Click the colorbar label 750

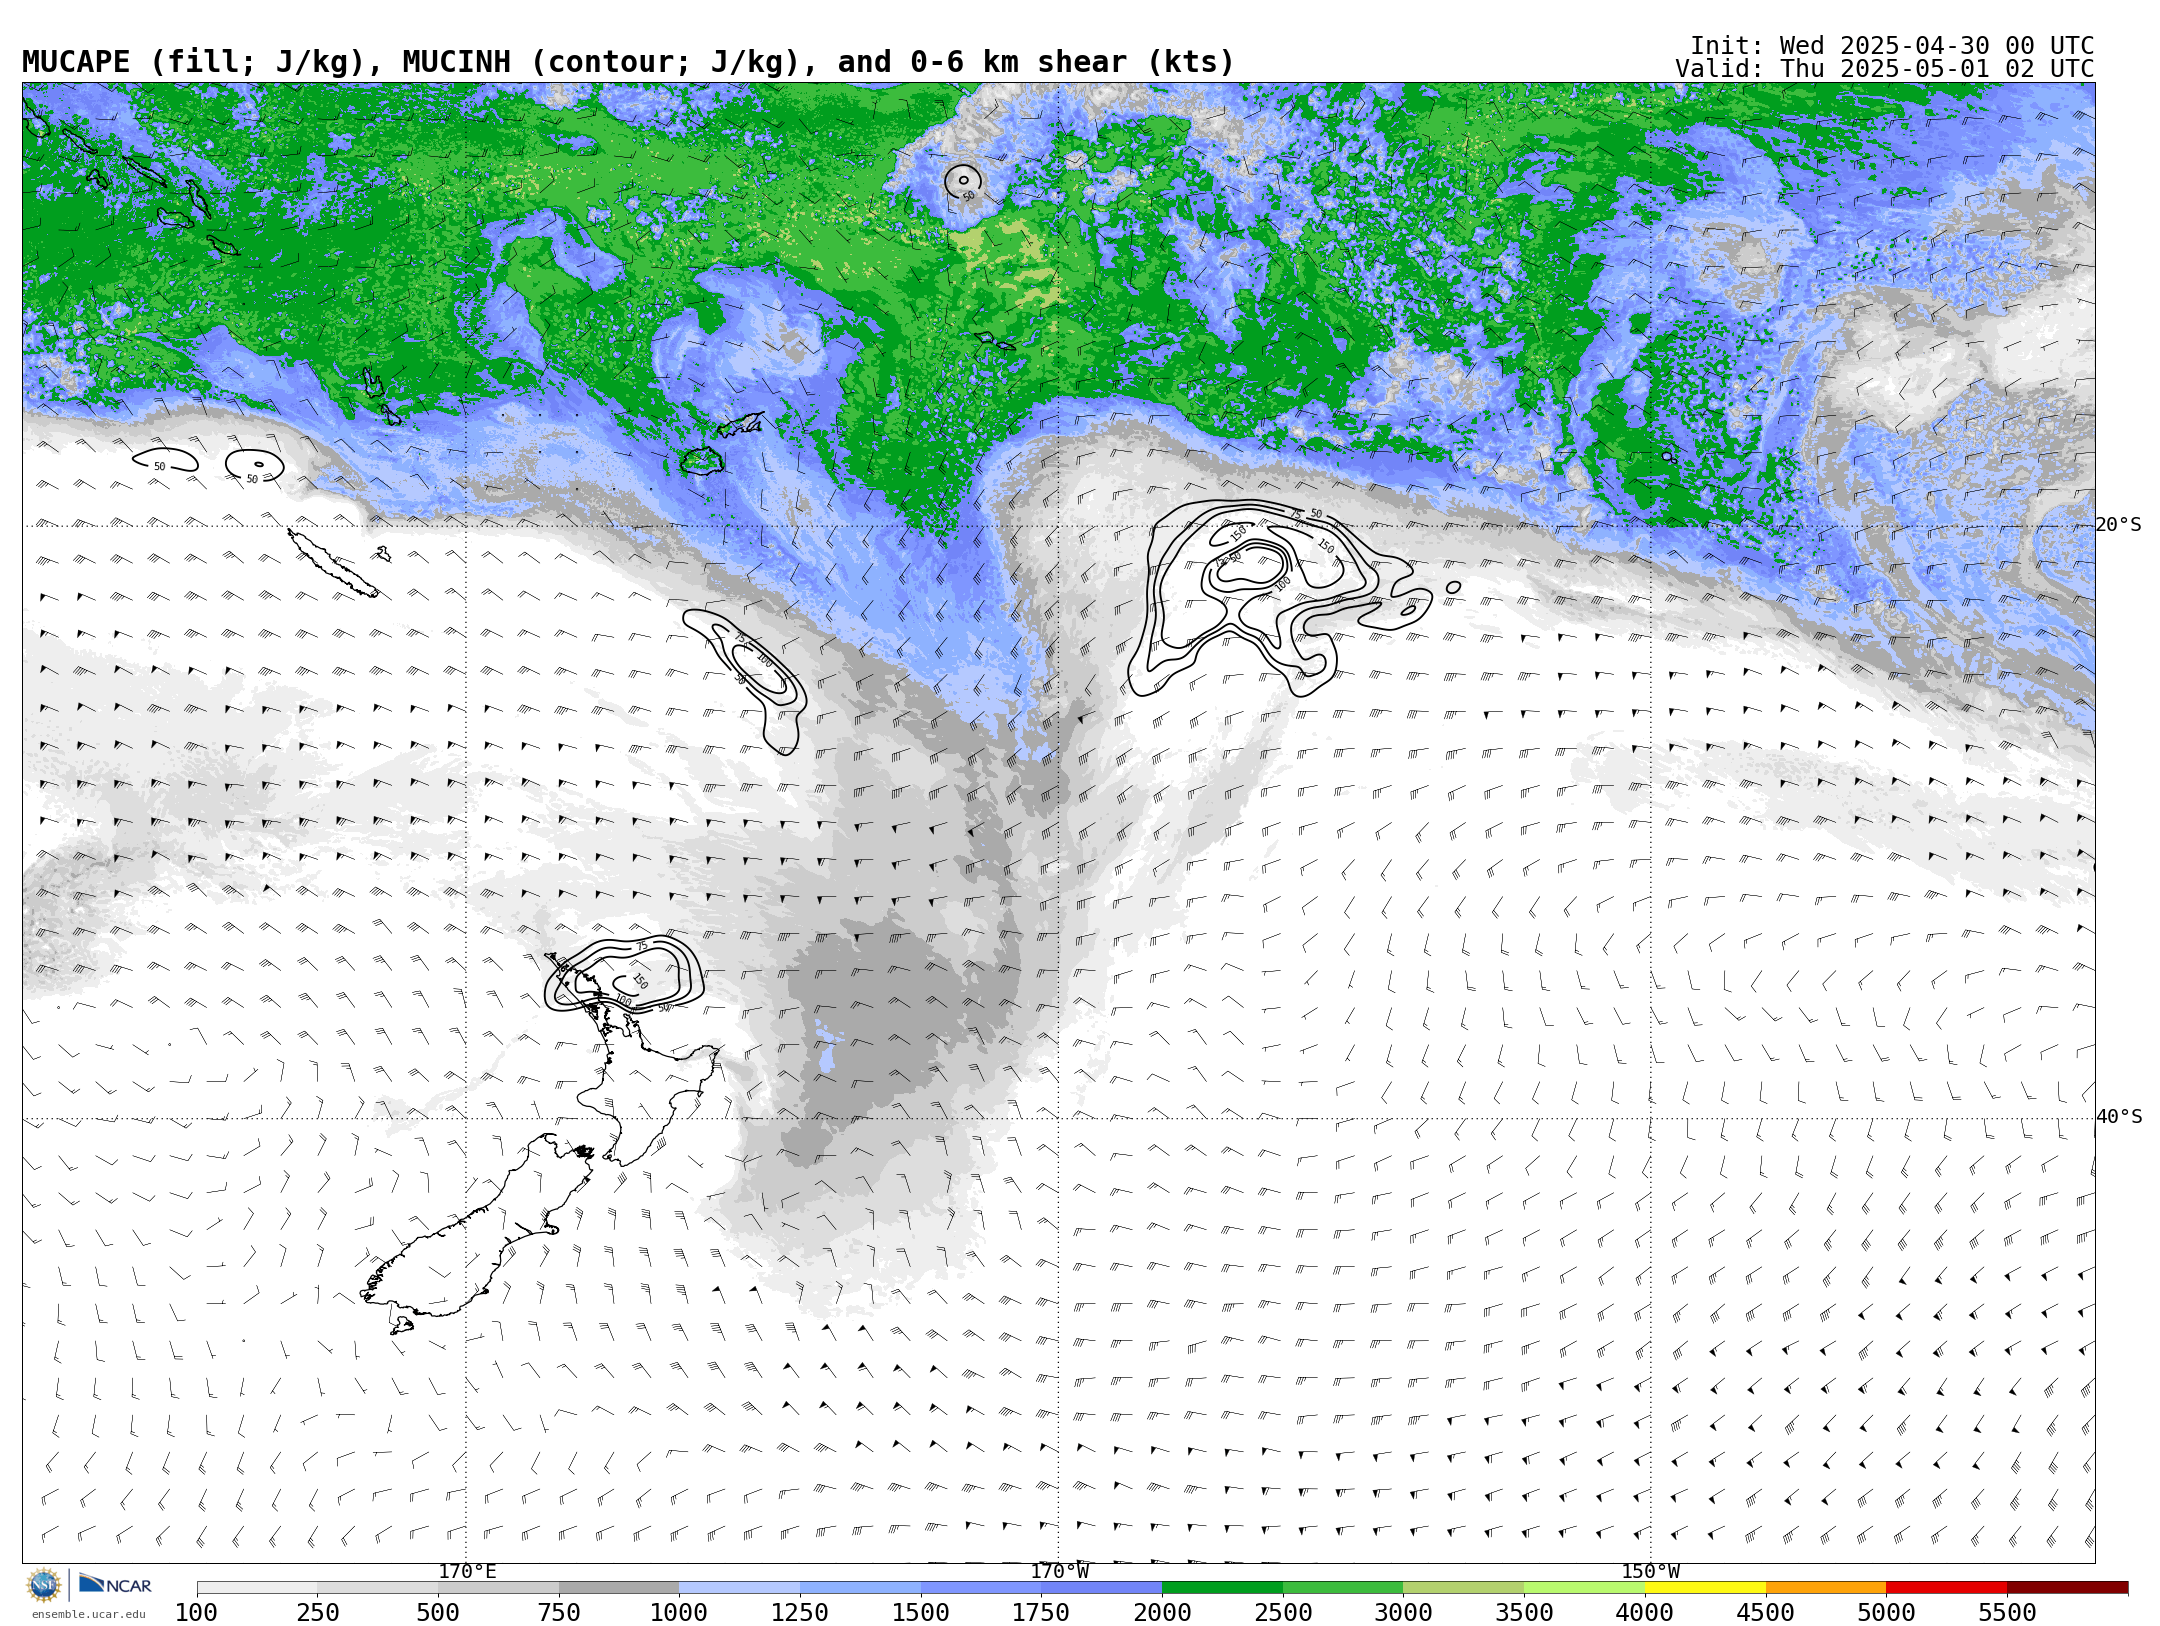coord(559,1613)
